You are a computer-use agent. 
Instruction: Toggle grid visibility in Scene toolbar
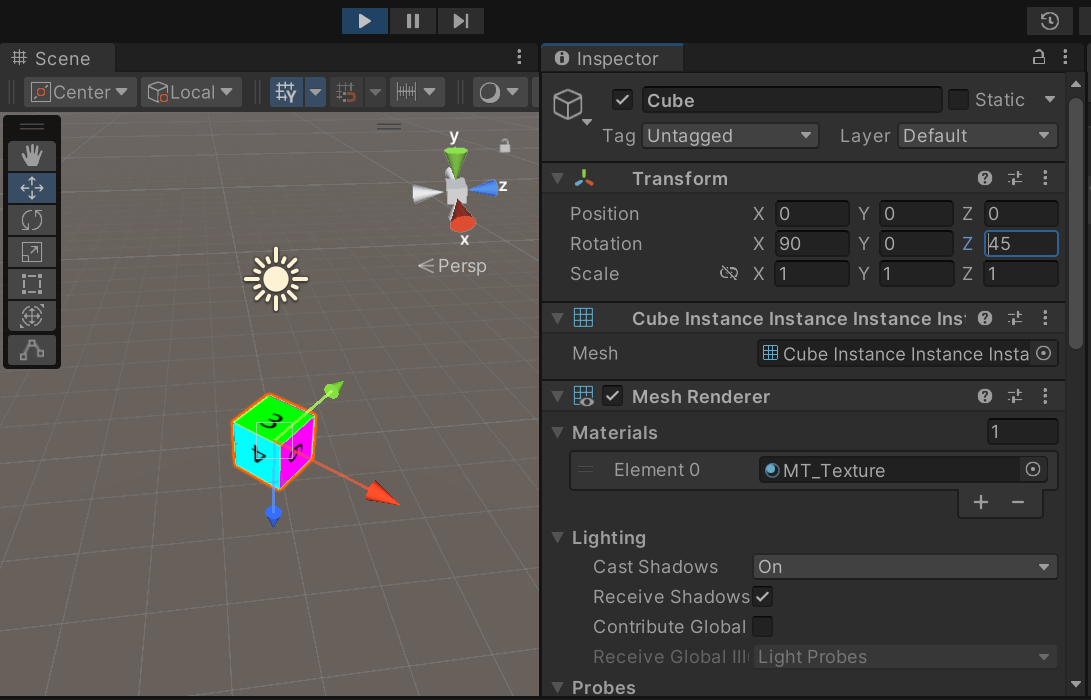(x=286, y=92)
